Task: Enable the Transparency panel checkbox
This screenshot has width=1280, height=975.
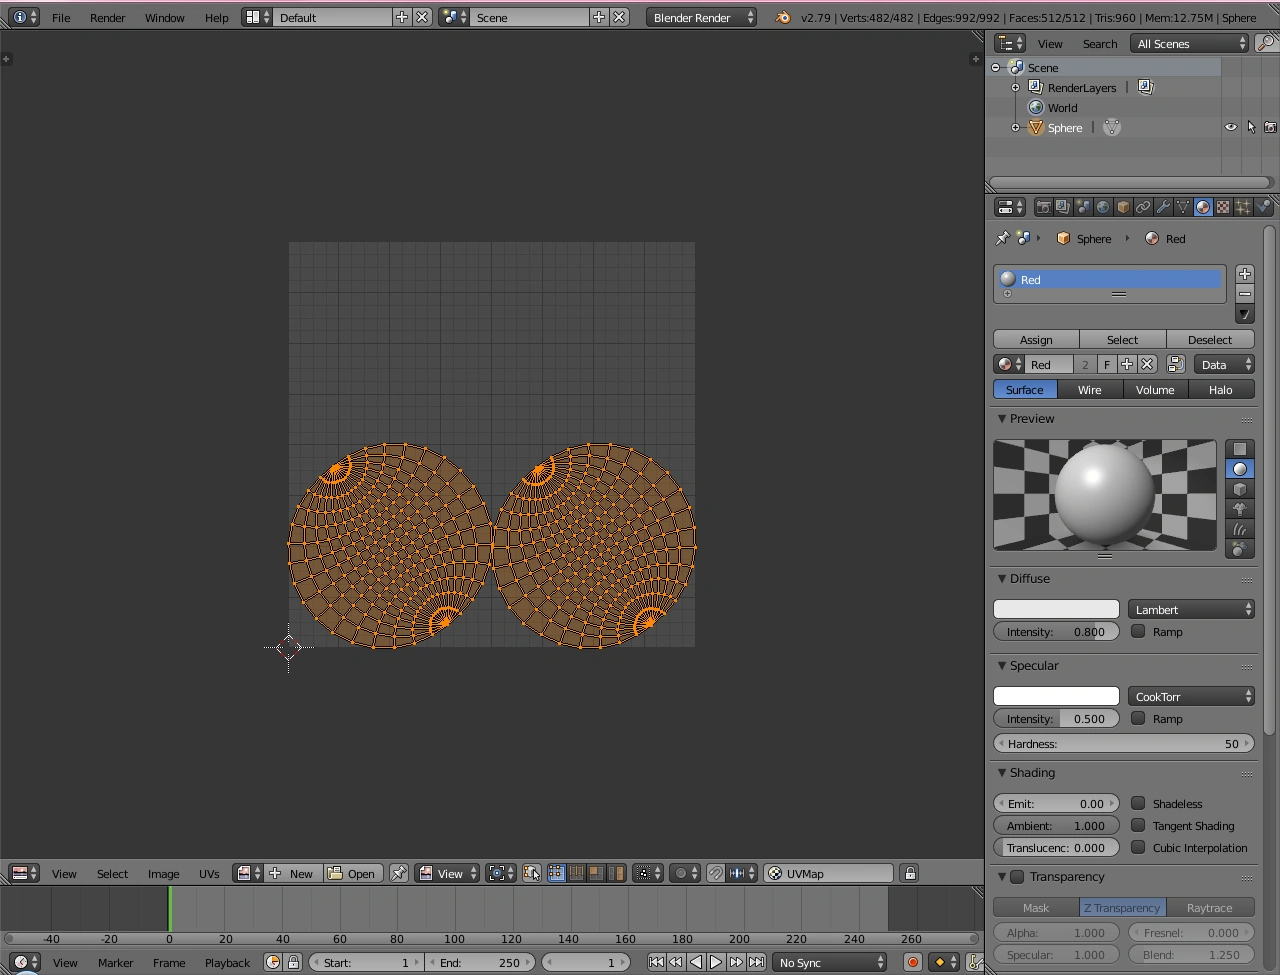Action: (1017, 877)
